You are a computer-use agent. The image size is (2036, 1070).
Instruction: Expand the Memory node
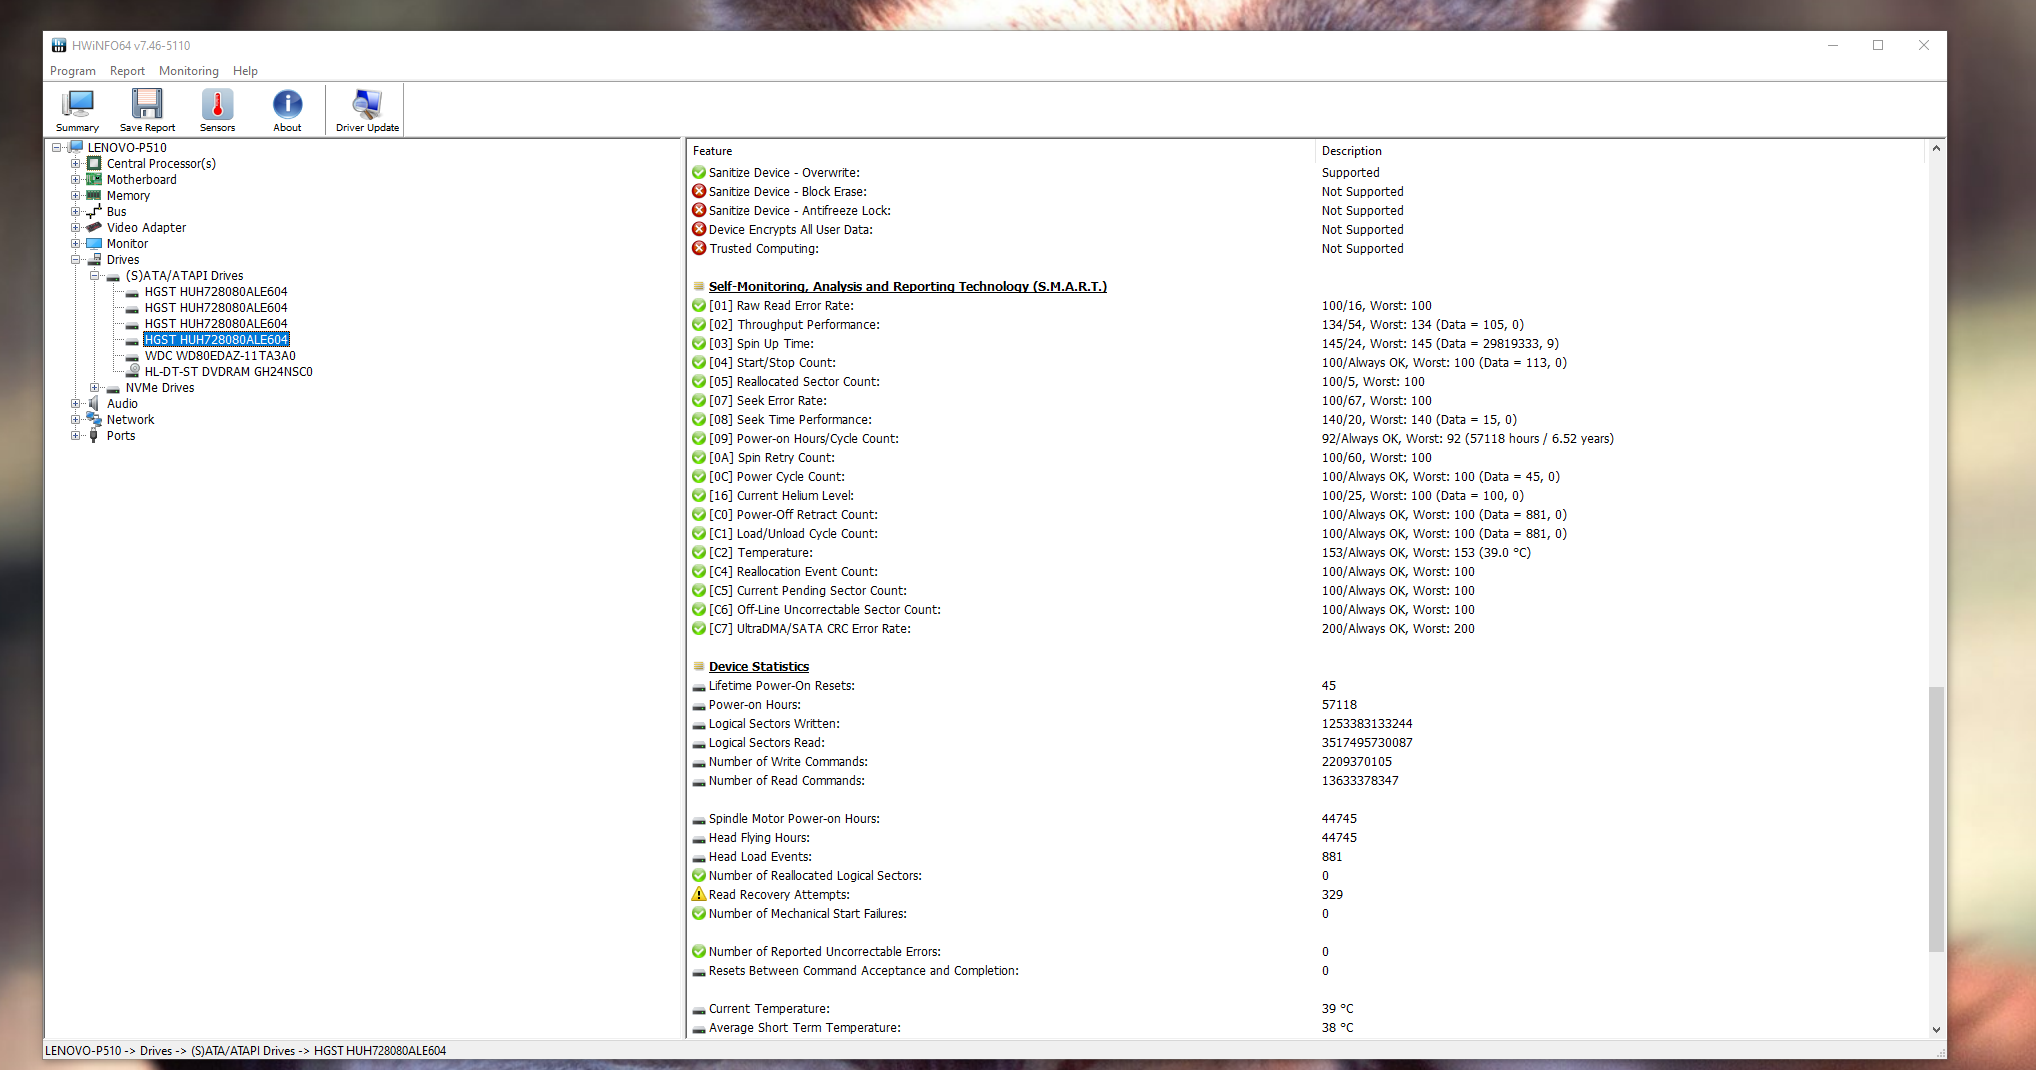point(75,195)
